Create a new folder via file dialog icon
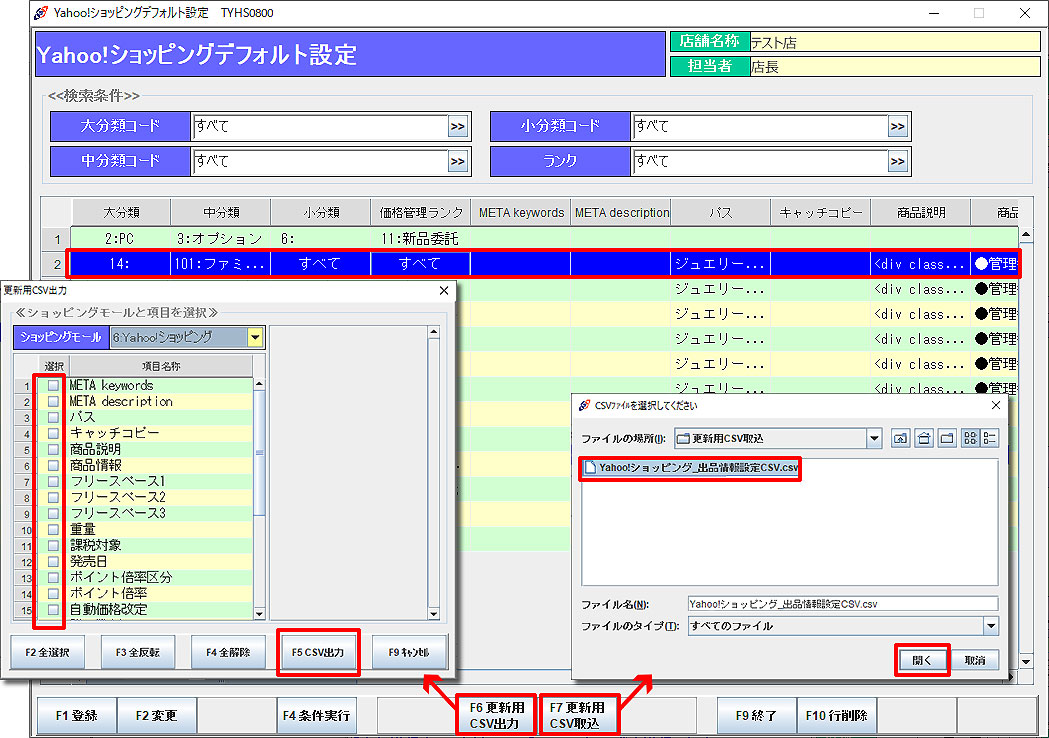 point(946,438)
